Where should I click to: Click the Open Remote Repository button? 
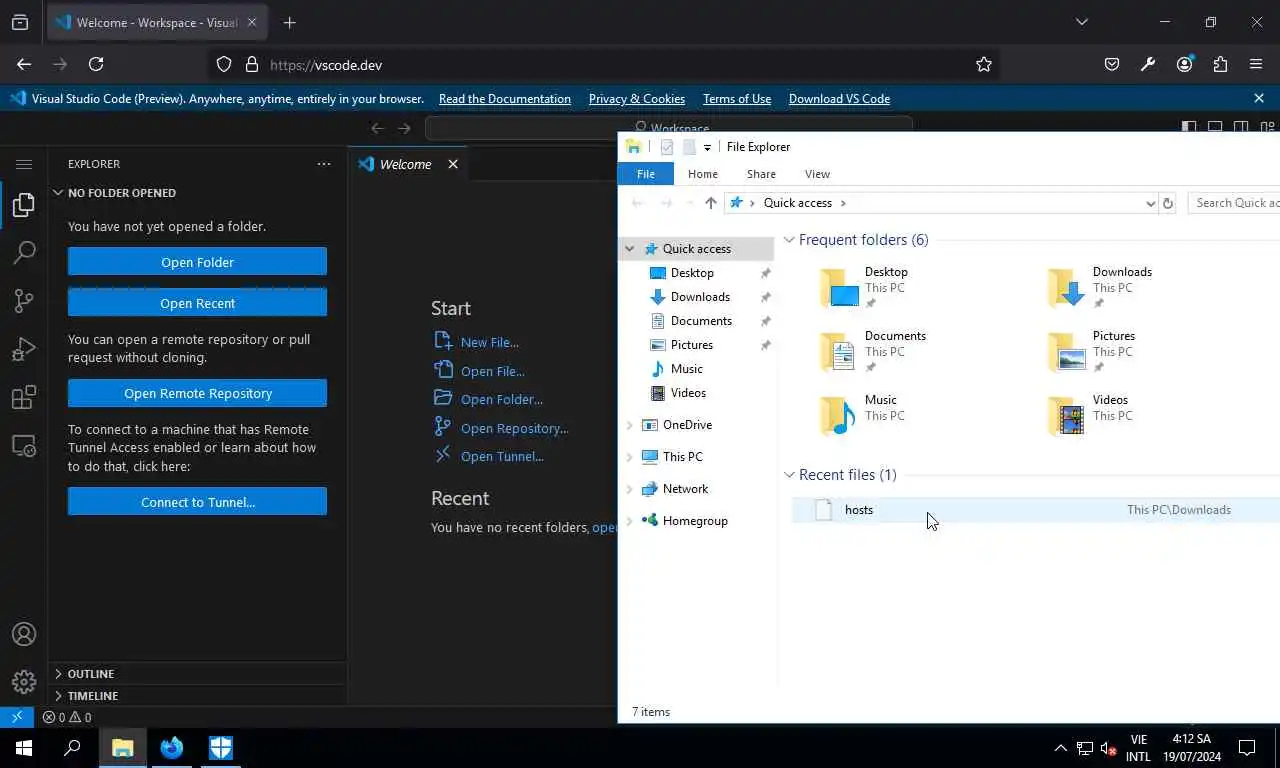(x=197, y=393)
